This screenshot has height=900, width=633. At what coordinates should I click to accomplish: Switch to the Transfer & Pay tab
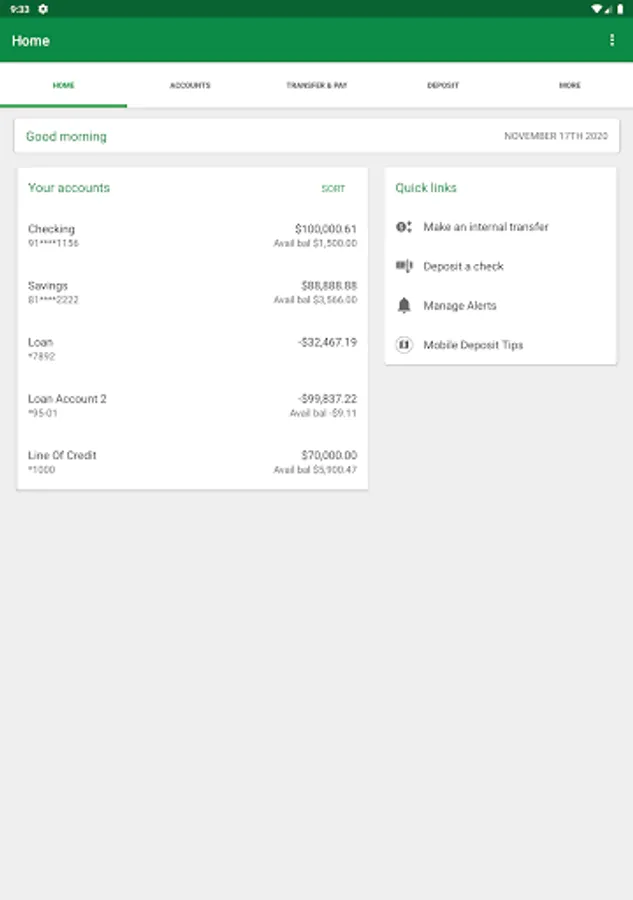316,85
